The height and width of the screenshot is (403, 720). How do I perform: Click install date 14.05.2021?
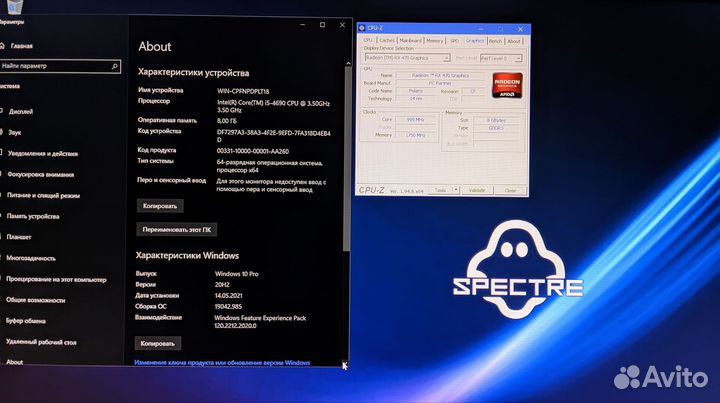point(228,296)
